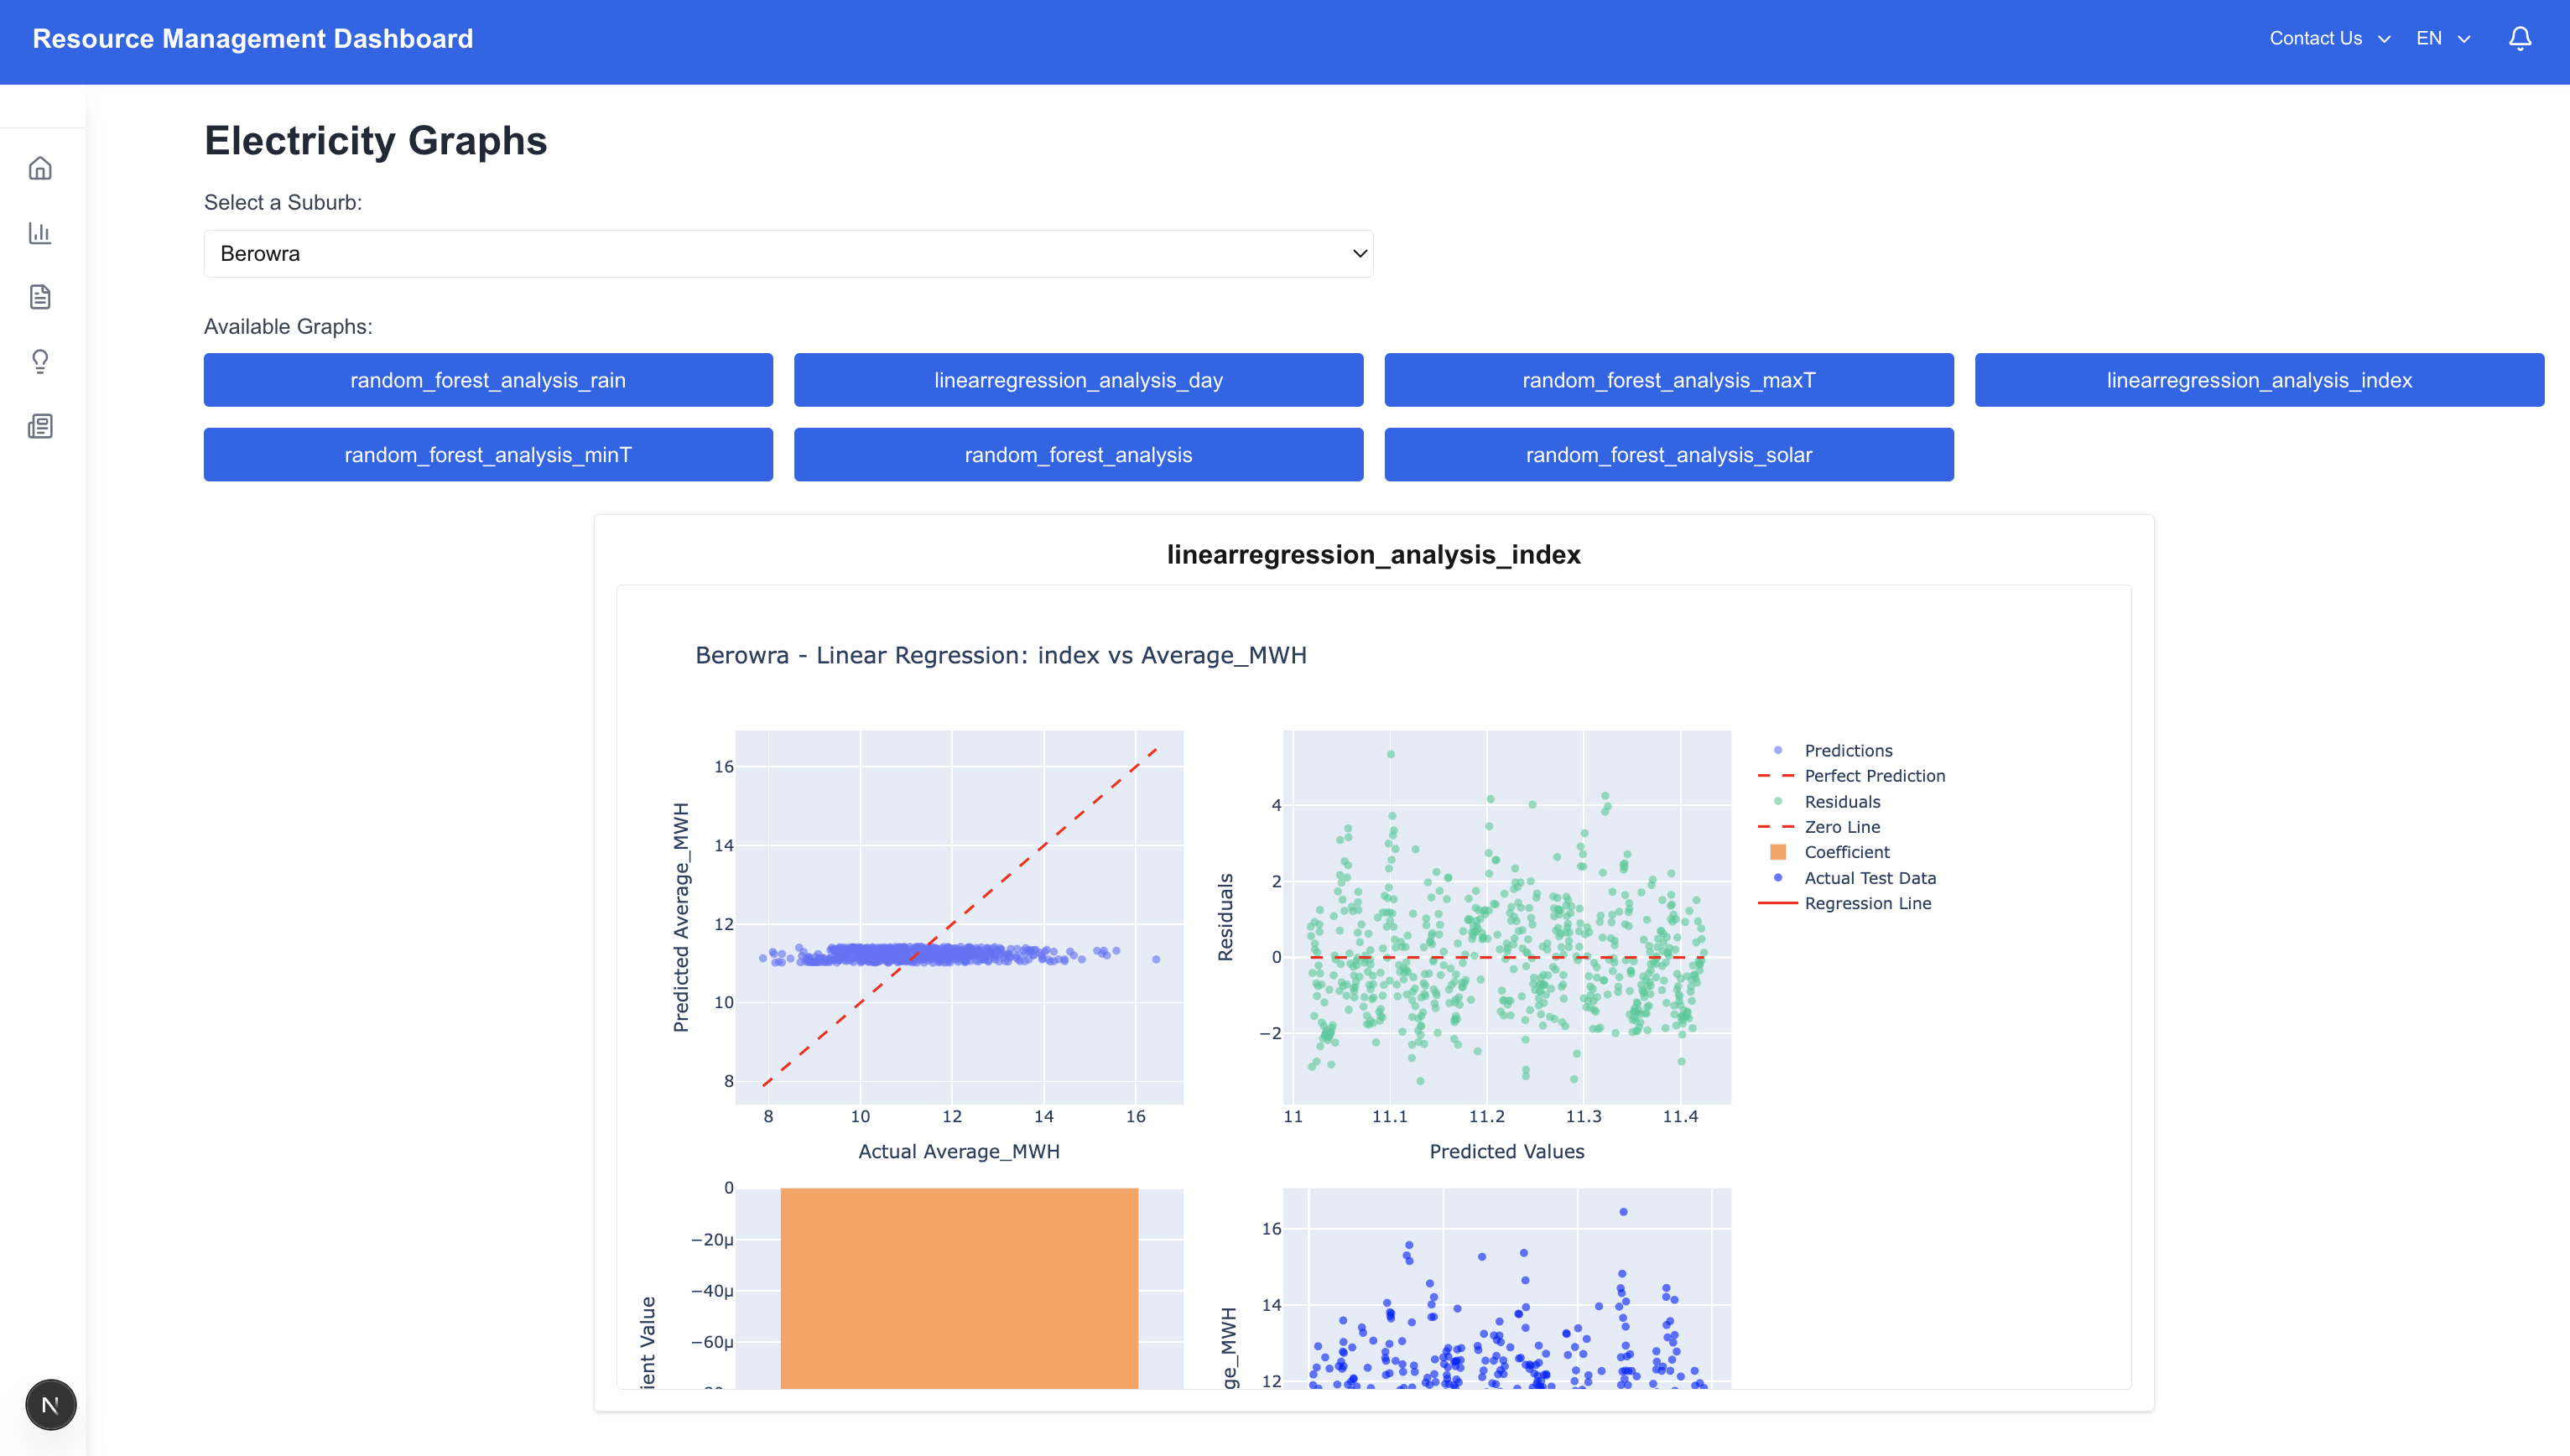Click the notification bell icon

2520,38
